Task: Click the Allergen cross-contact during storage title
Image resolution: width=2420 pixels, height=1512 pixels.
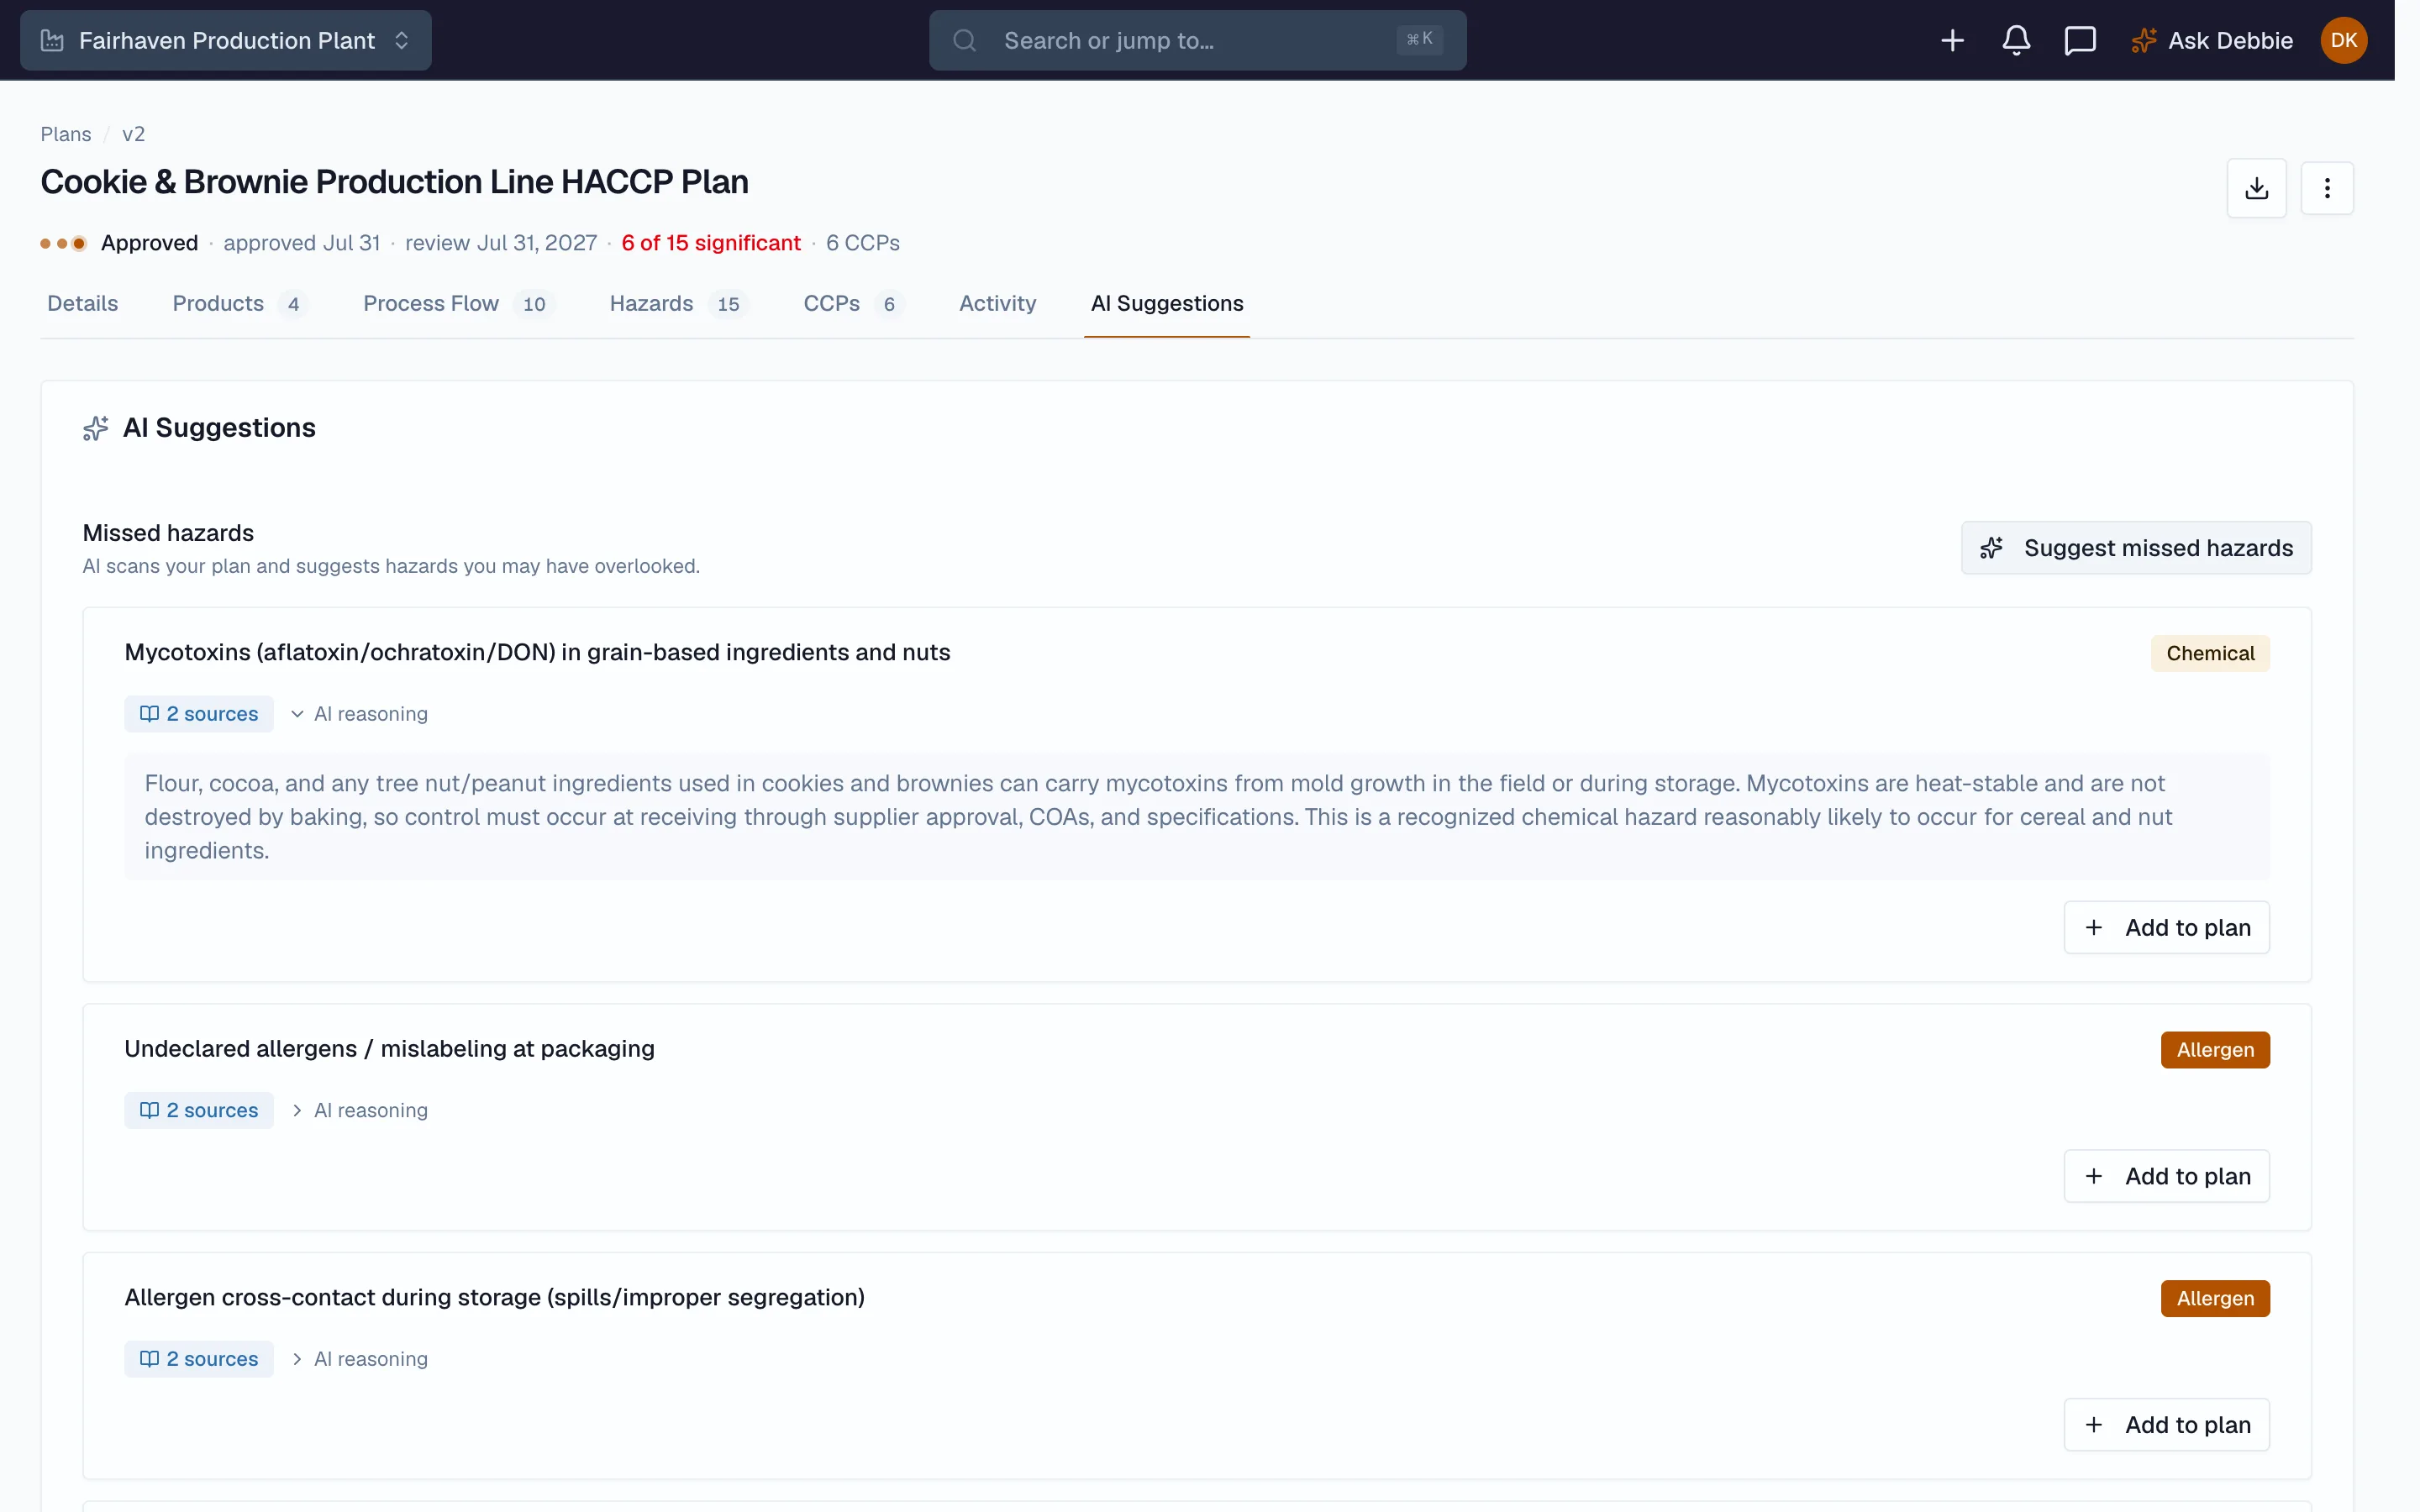Action: pyautogui.click(x=494, y=1297)
